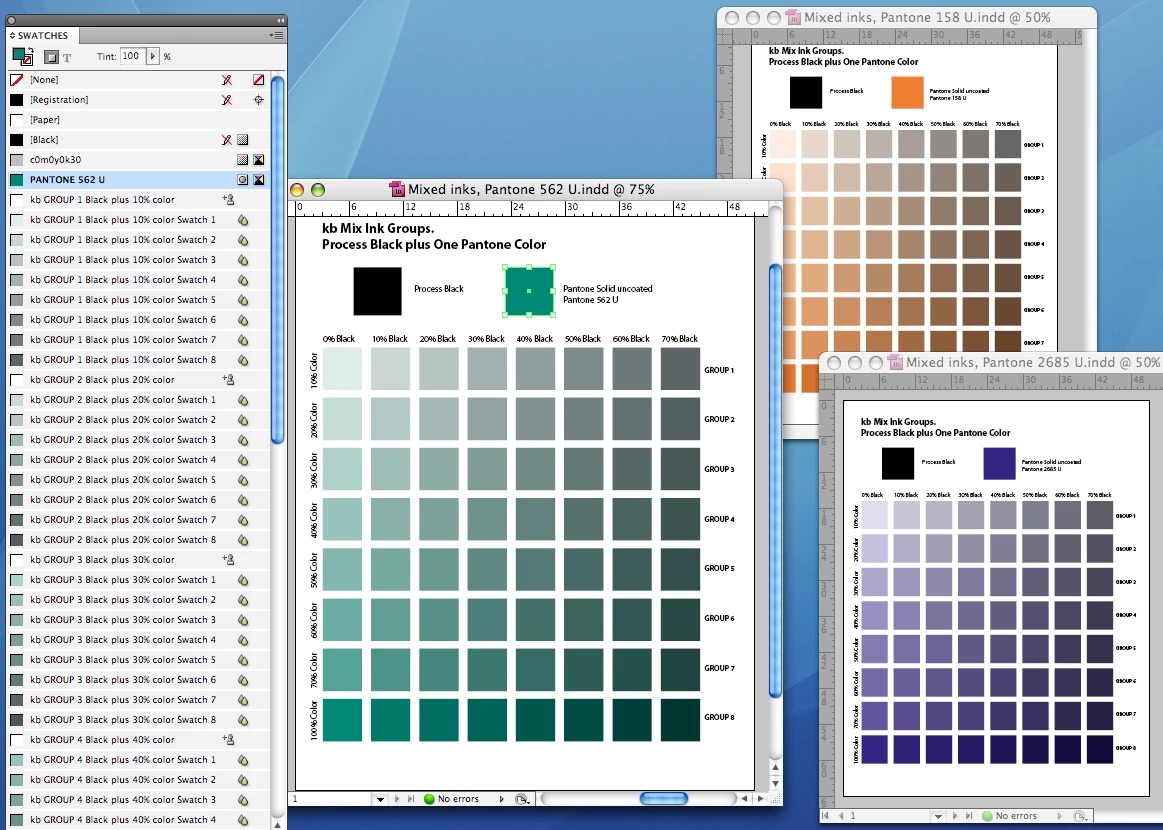
Task: Click the Fill/Stroke proxy in Swatches panel
Action: [x=22, y=56]
